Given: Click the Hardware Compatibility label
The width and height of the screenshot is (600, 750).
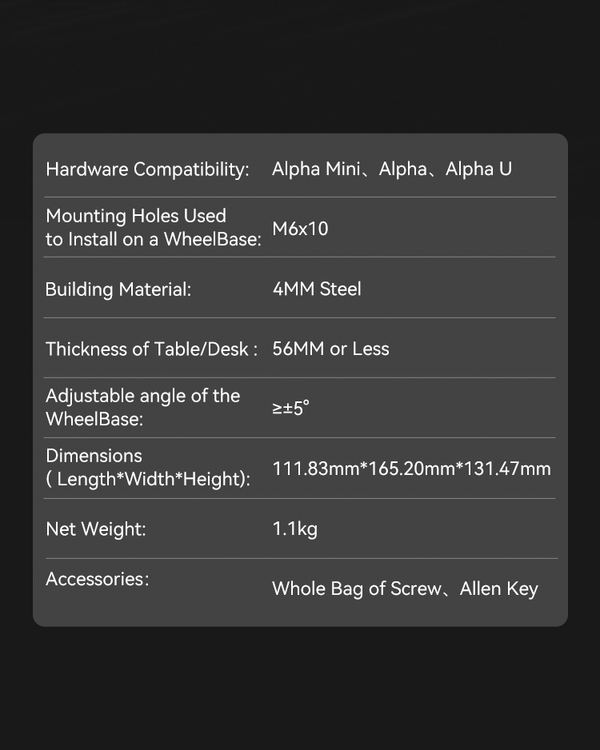Looking at the screenshot, I should (x=147, y=169).
